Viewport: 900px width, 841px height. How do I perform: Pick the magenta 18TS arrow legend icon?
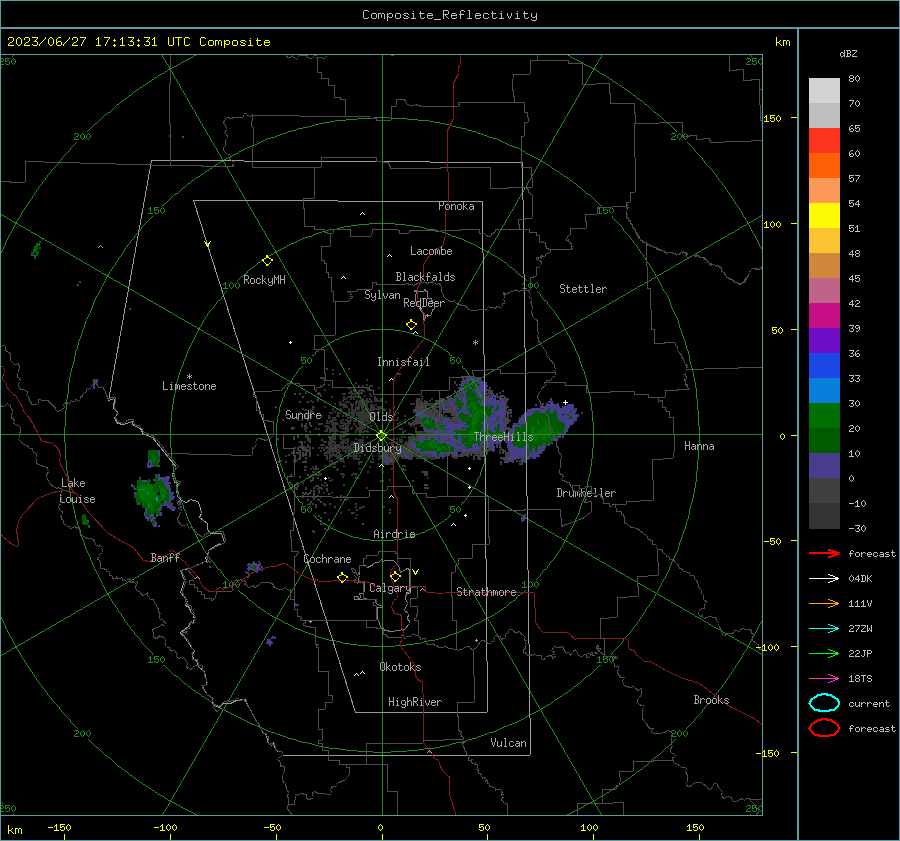tap(824, 679)
